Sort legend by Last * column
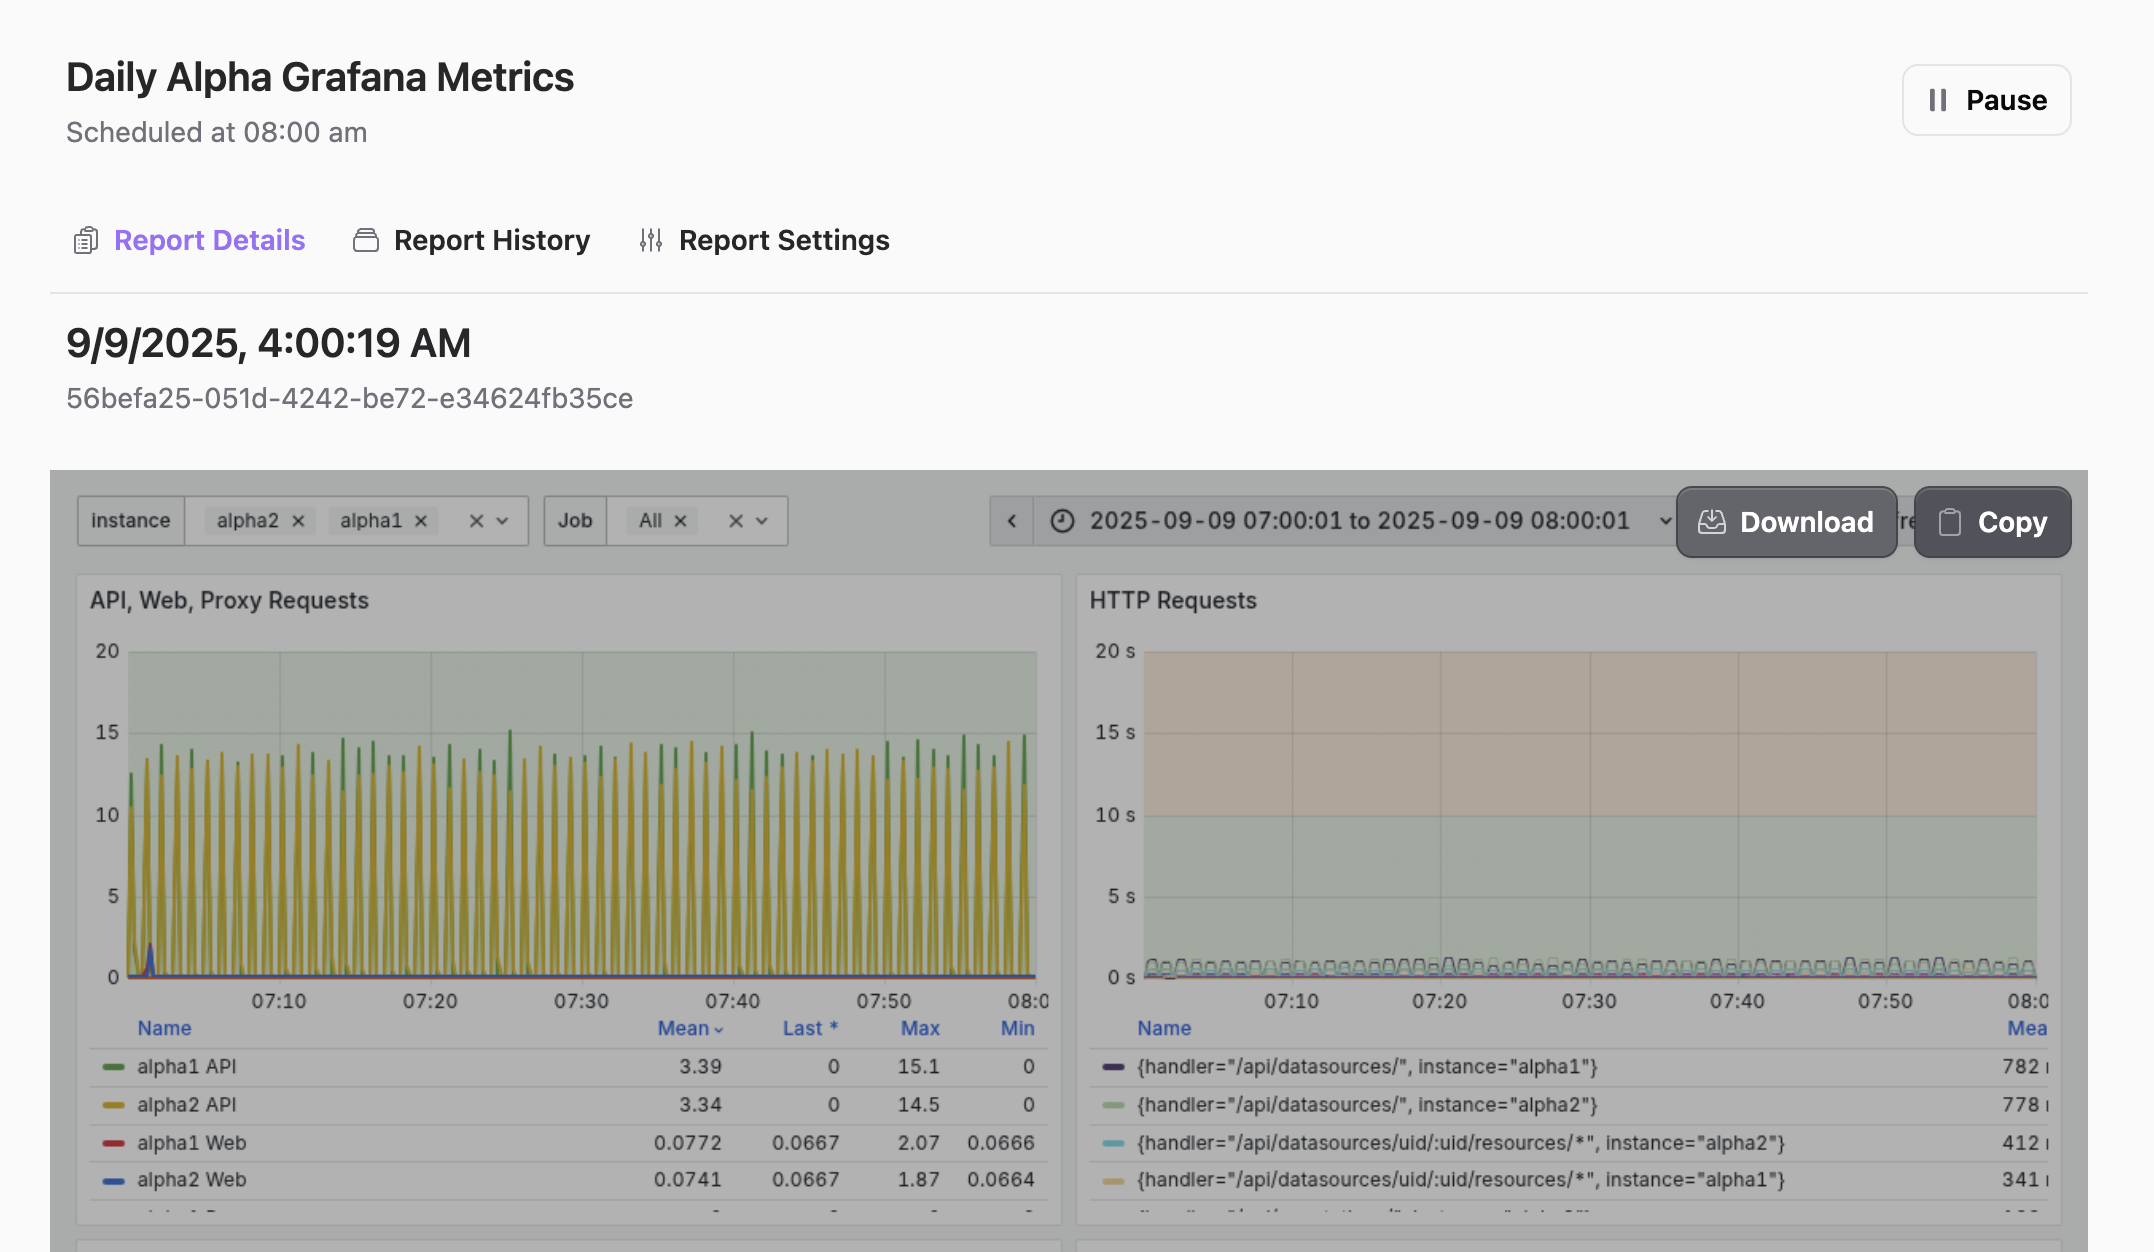2154x1252 pixels. pyautogui.click(x=810, y=1028)
